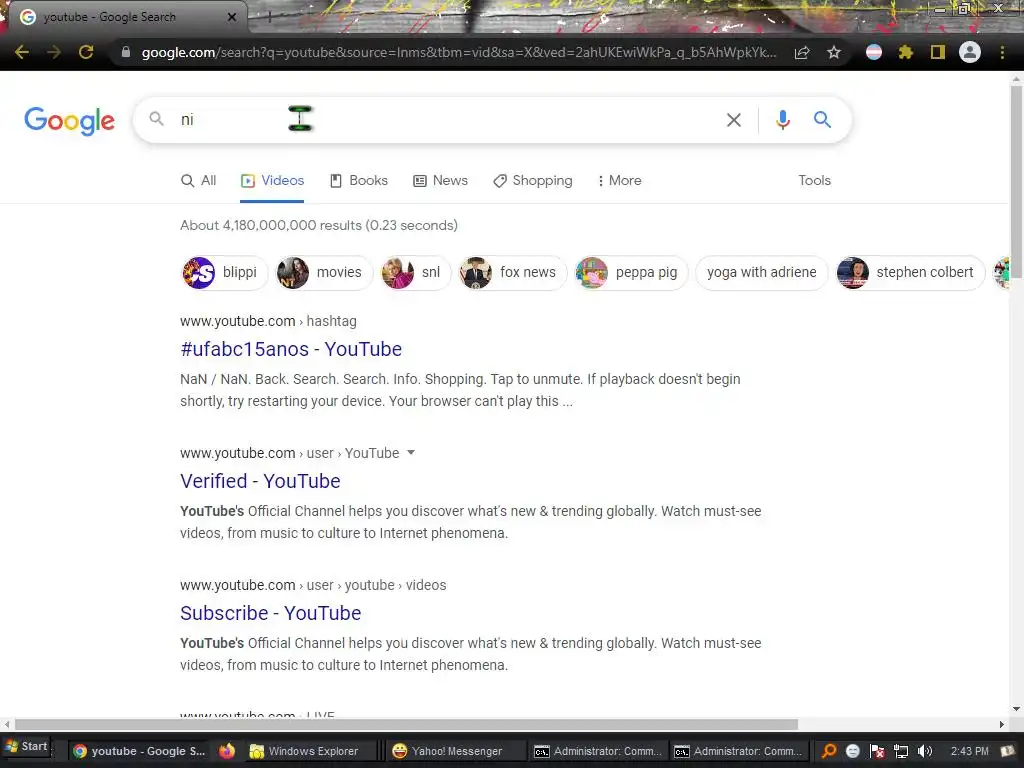Click the orange magnifier tray icon
Screen dimensions: 1024x768
829,751
